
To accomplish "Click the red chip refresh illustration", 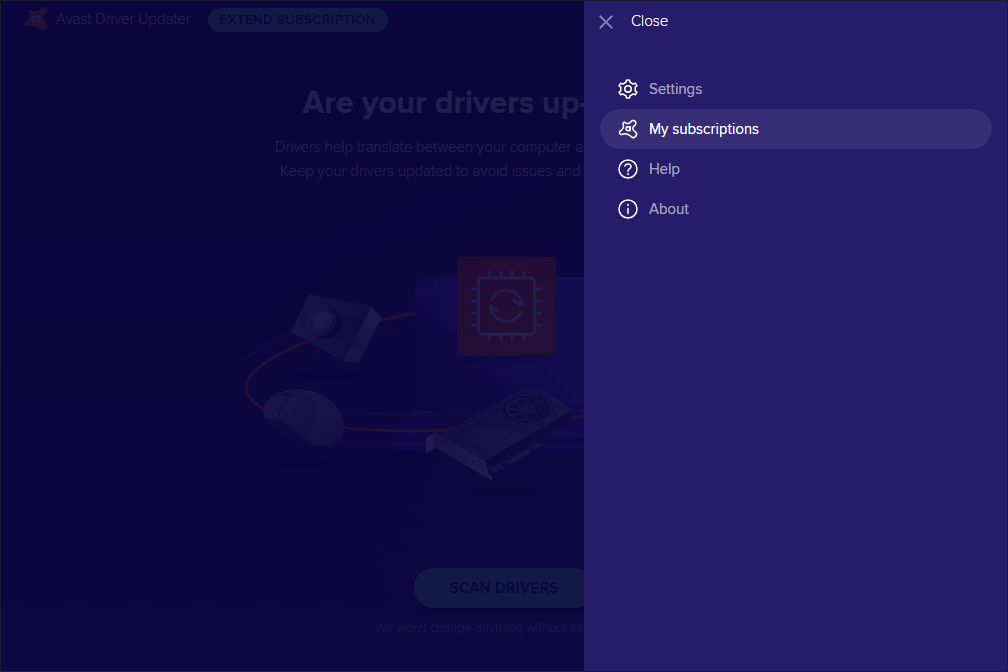I will [506, 306].
